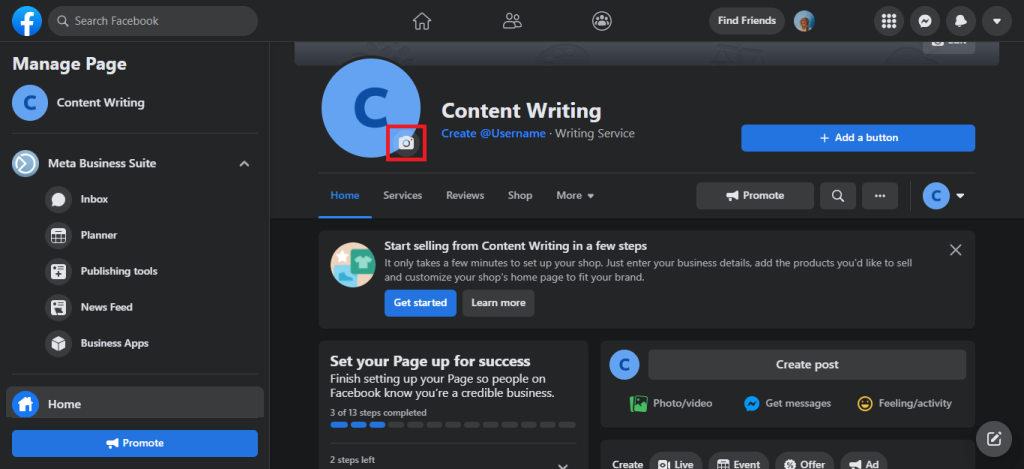Open the post-as Page identity dropdown
The image size is (1024, 469).
point(944,195)
